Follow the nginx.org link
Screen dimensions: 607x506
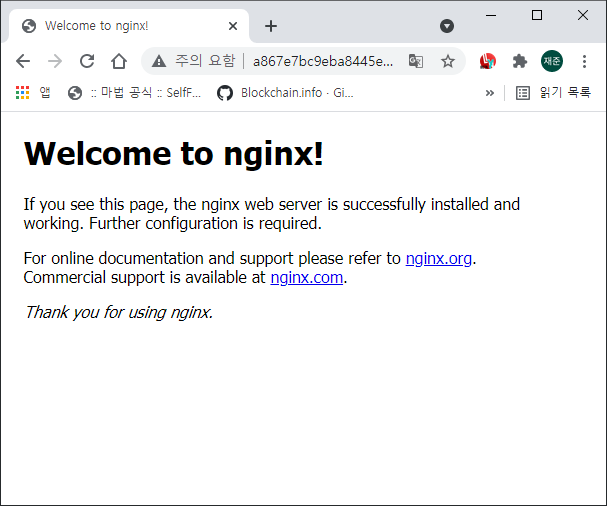click(x=439, y=258)
